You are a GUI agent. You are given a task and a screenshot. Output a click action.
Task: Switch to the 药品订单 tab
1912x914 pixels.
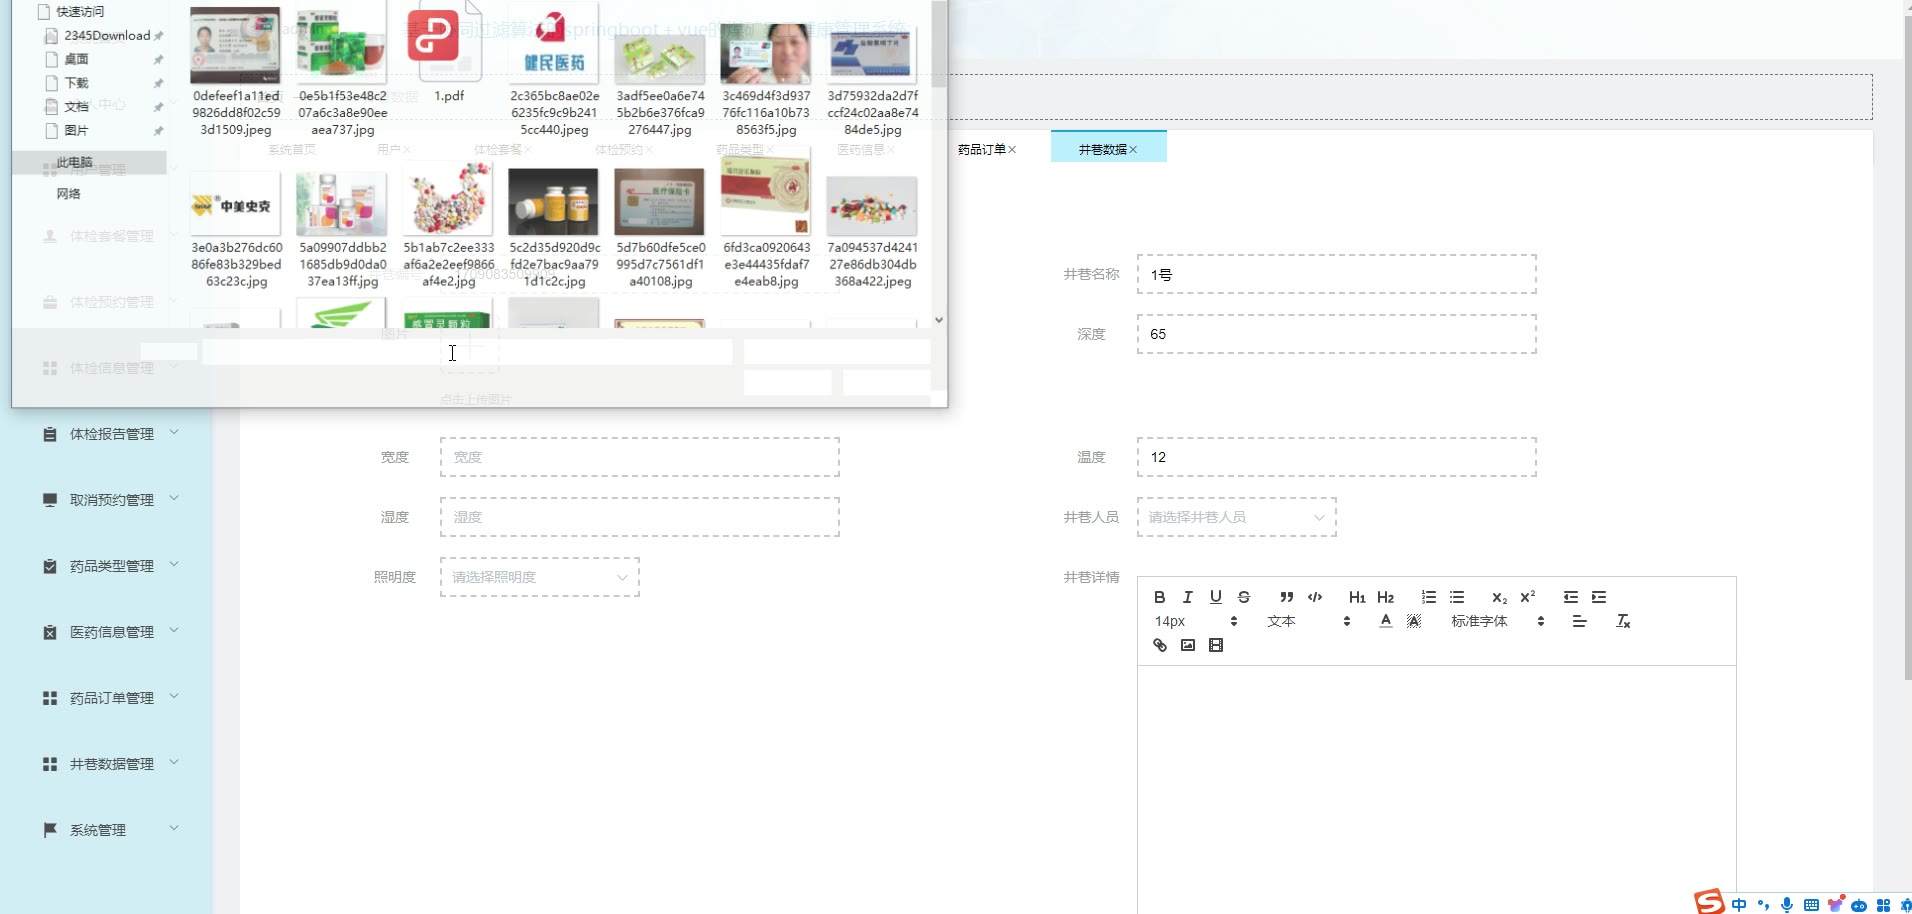coord(981,149)
